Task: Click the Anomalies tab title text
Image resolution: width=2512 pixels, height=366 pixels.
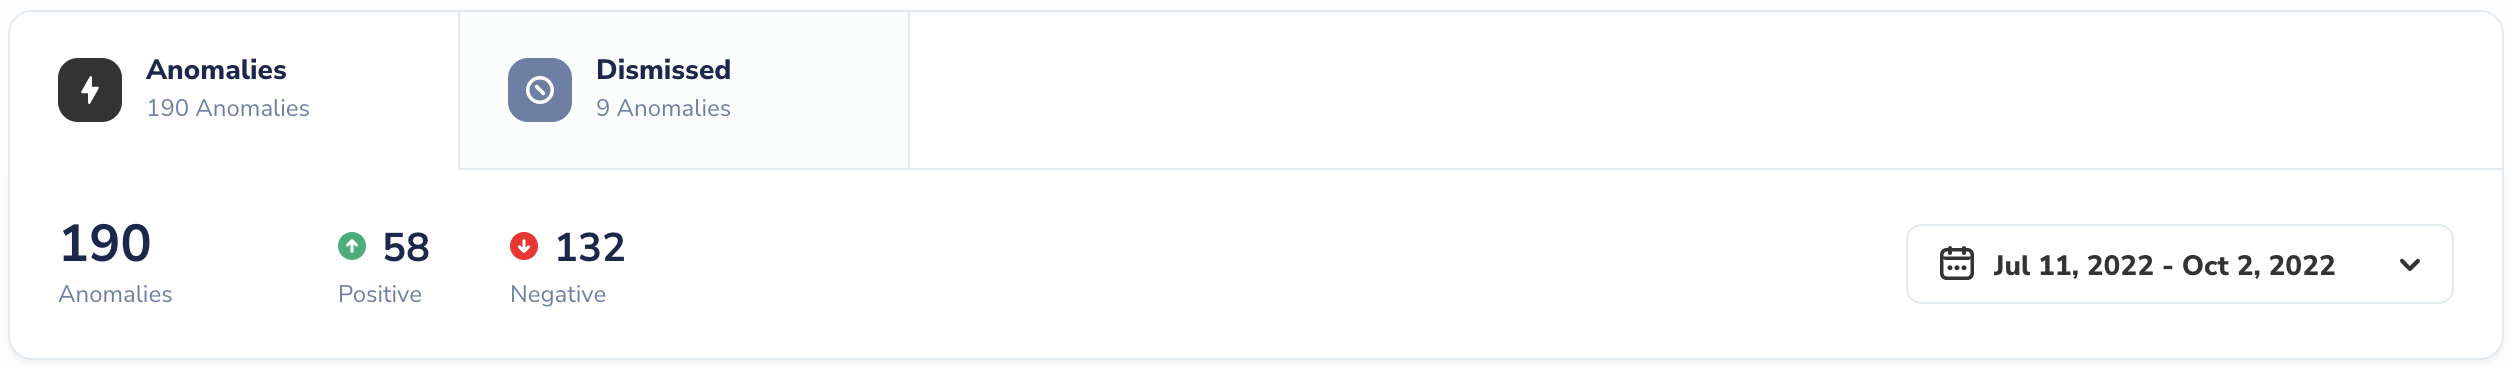Action: [216, 70]
